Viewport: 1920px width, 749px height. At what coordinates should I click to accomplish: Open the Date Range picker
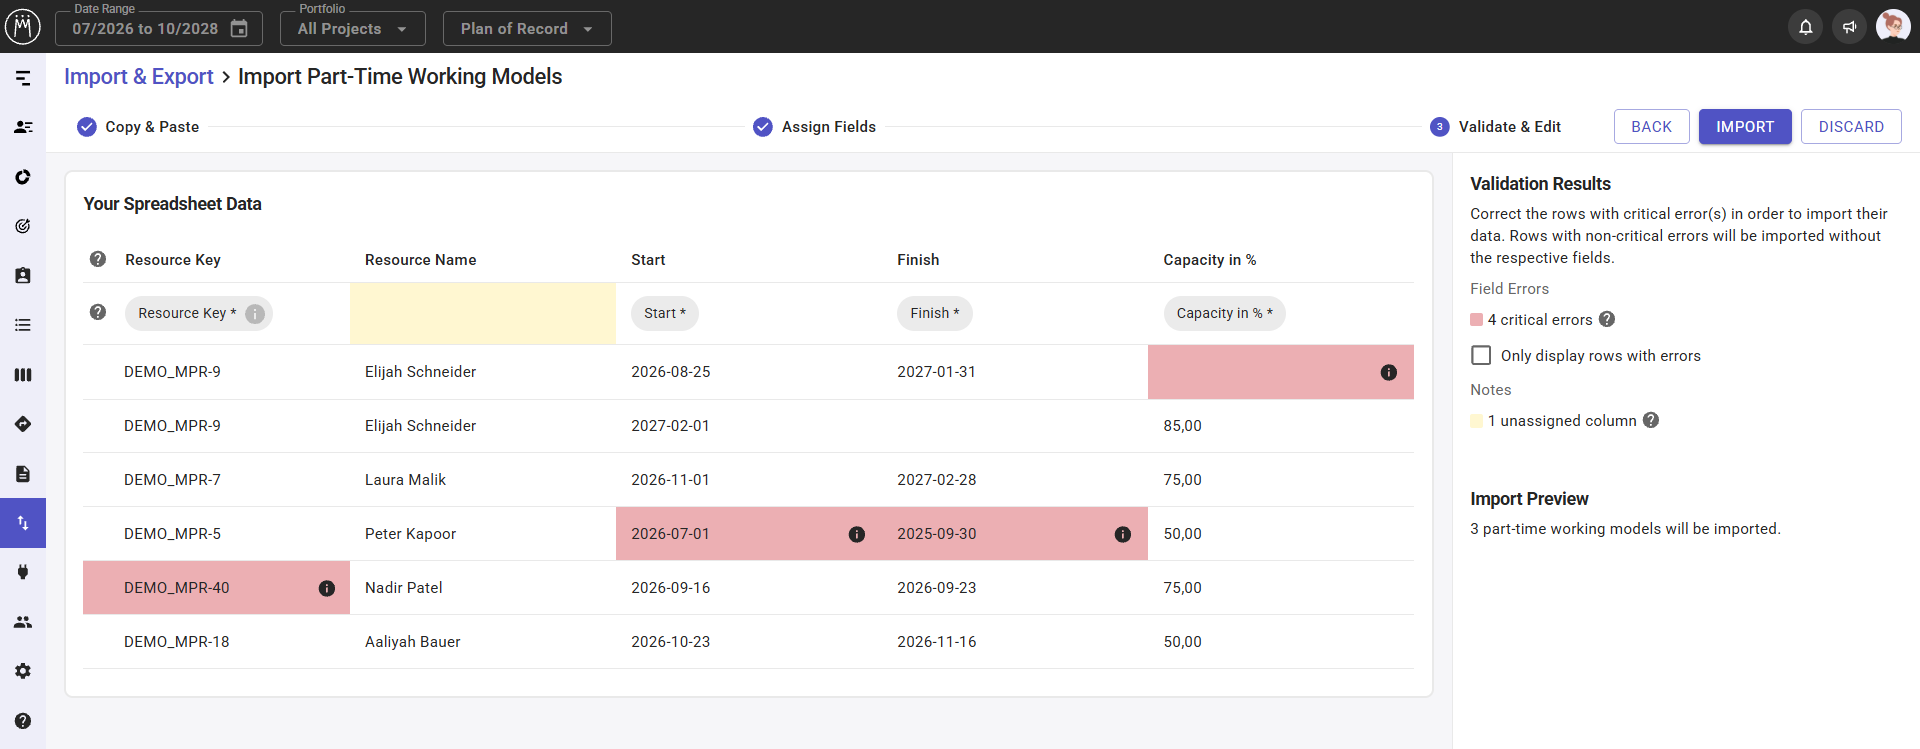coord(159,28)
